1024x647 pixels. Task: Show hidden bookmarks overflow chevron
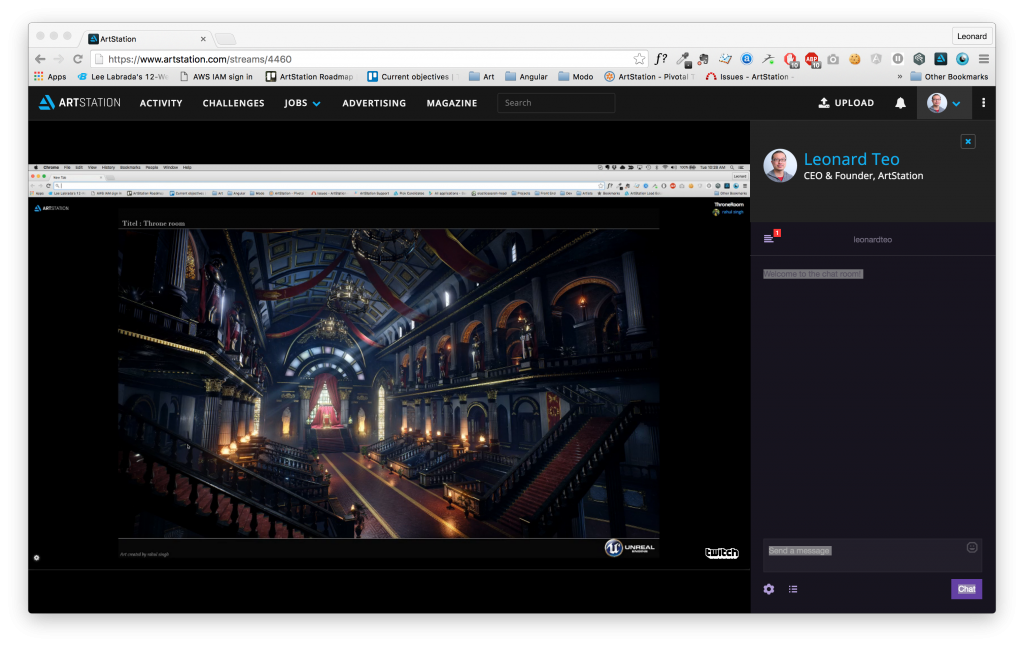pyautogui.click(x=899, y=76)
